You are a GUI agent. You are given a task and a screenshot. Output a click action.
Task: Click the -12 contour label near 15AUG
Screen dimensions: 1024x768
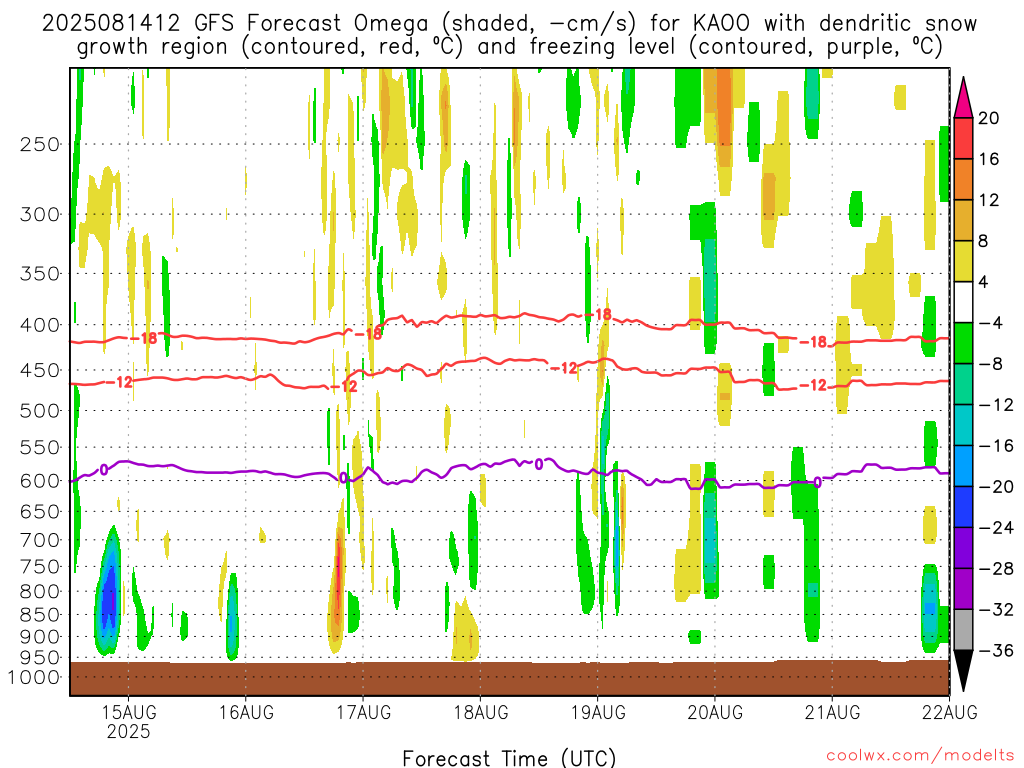pos(120,382)
